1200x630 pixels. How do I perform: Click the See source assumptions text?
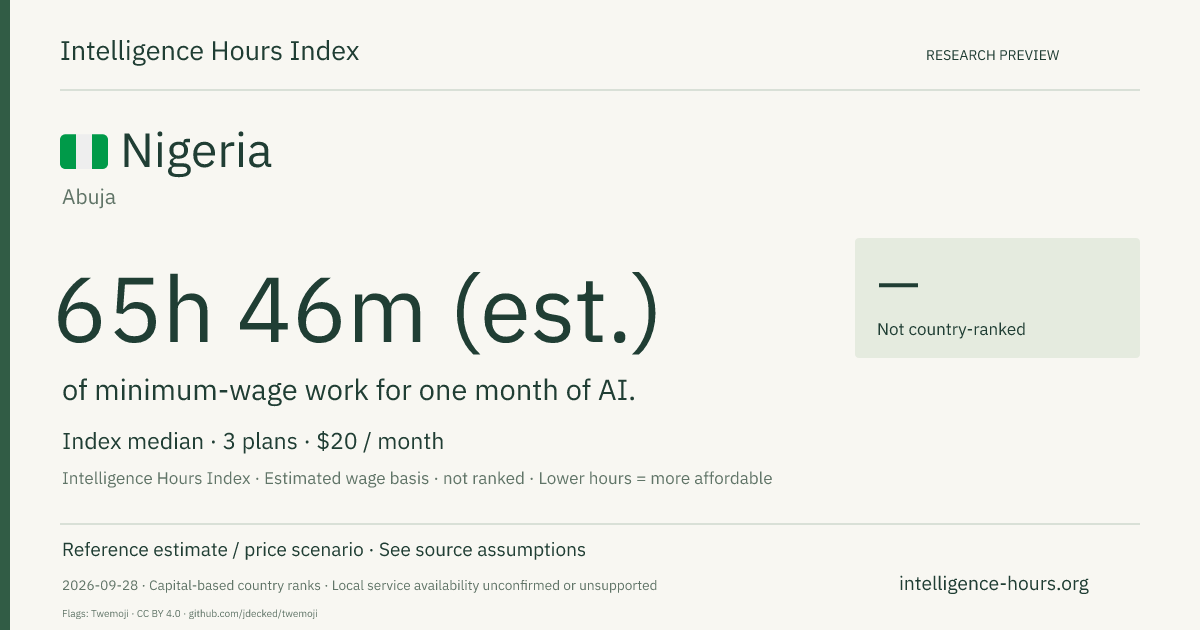tap(482, 550)
